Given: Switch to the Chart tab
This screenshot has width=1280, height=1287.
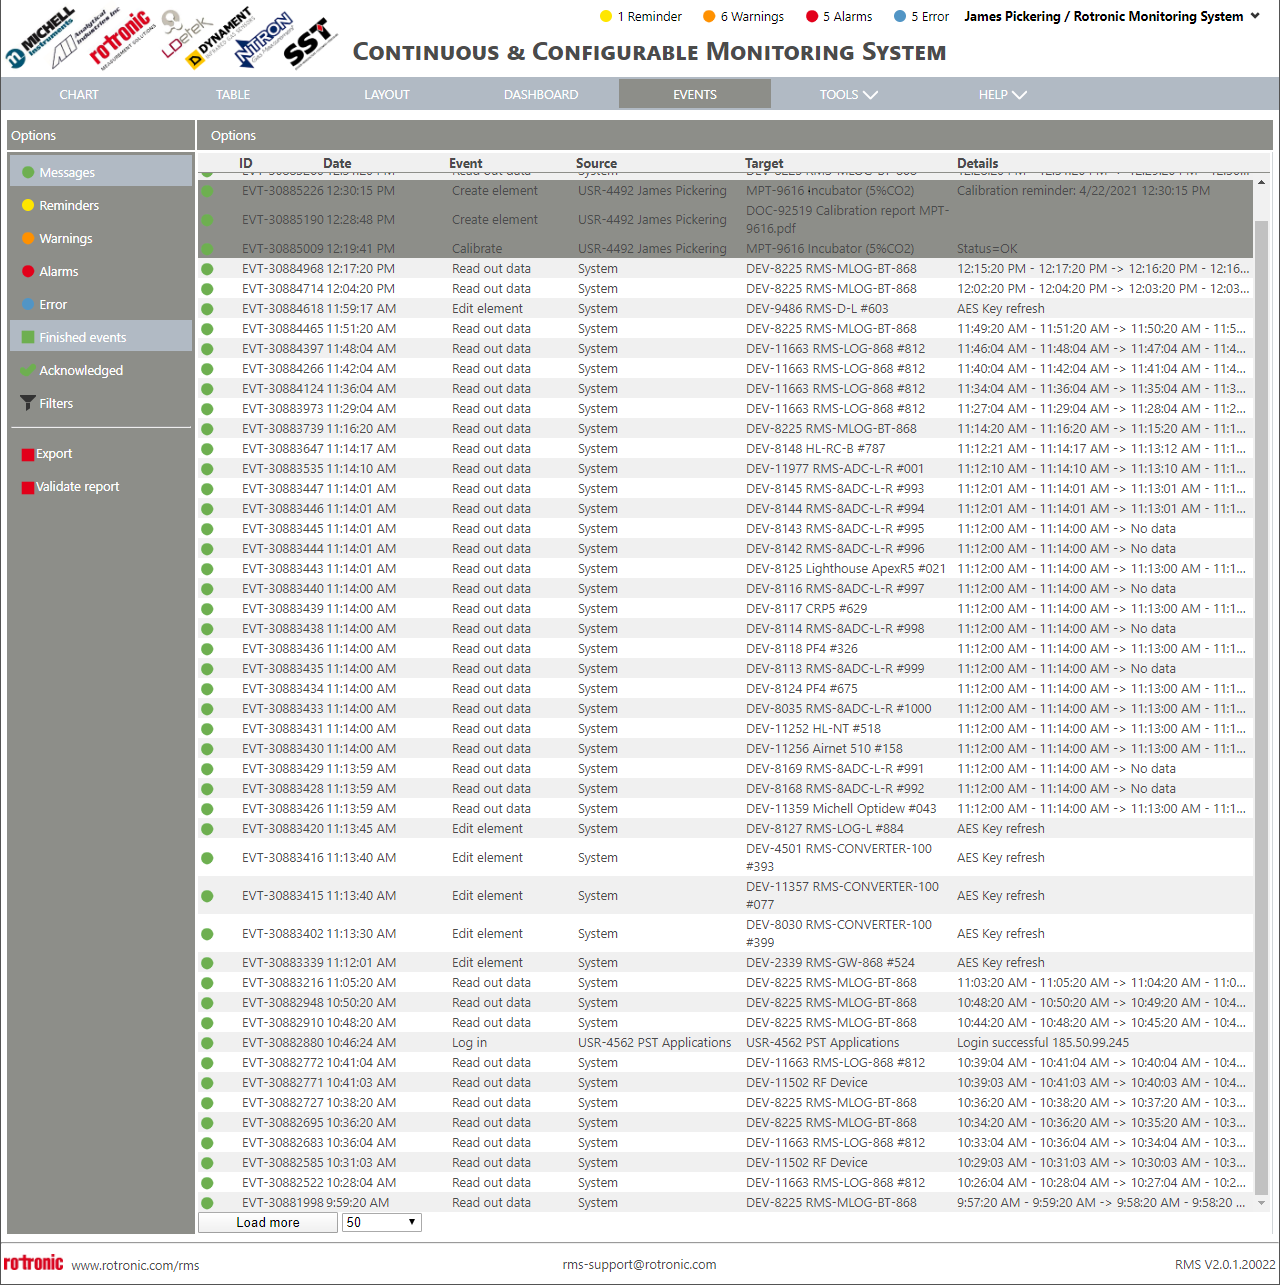Looking at the screenshot, I should pos(79,94).
